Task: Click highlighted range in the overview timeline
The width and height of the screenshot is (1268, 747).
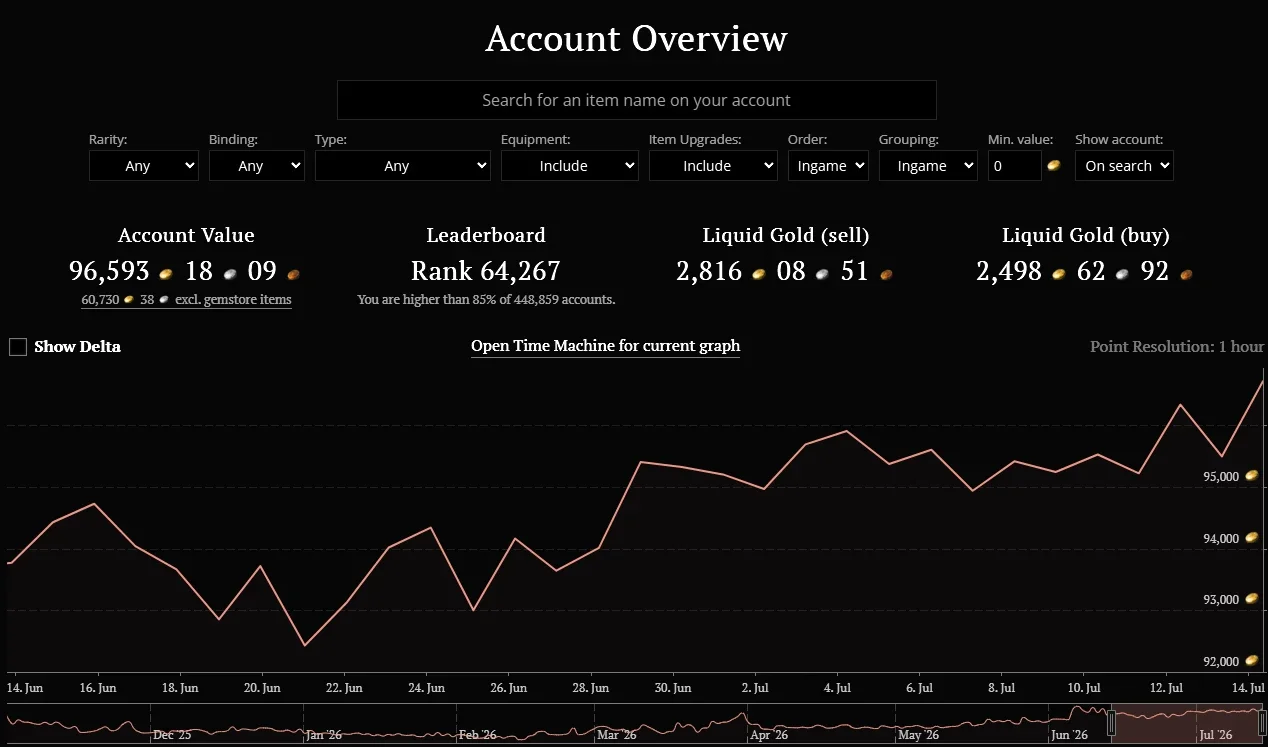Action: tap(1186, 724)
